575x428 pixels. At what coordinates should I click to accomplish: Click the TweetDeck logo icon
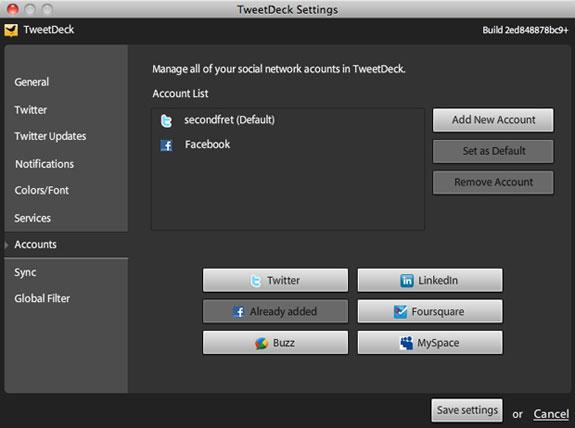point(11,30)
